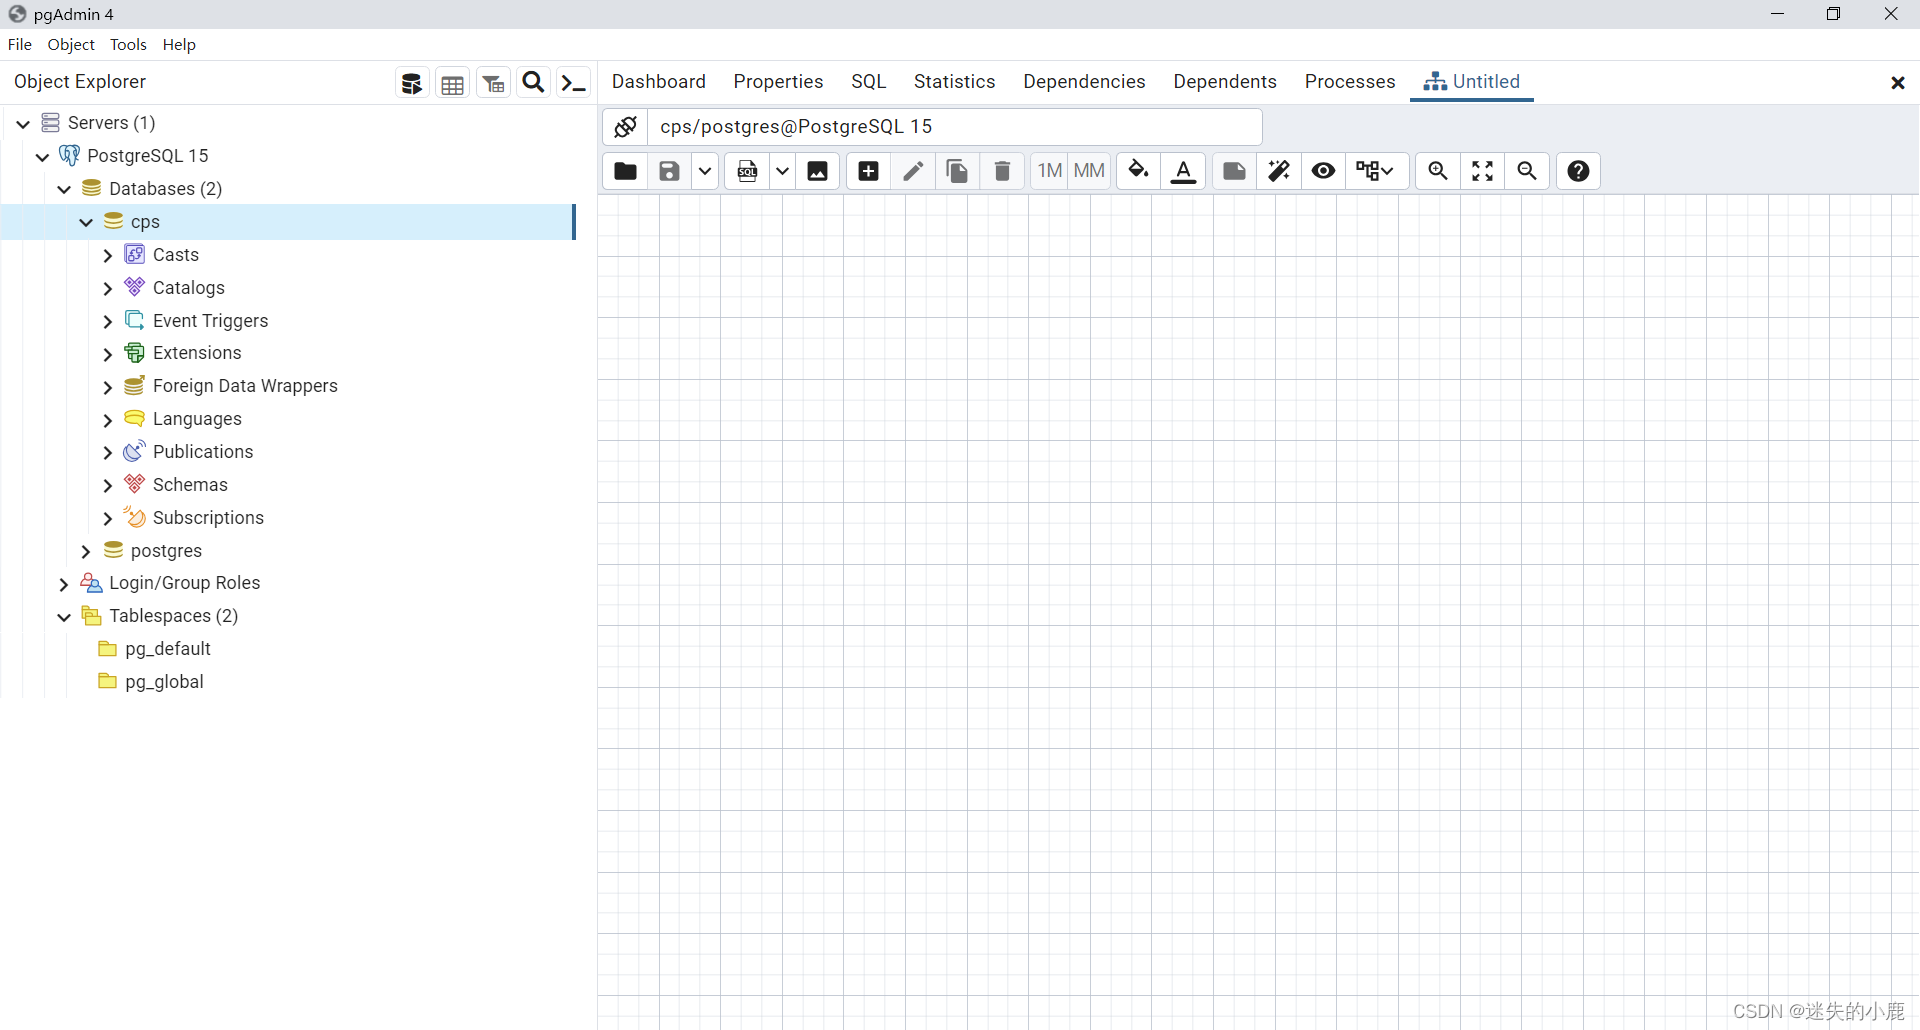The width and height of the screenshot is (1920, 1030).
Task: Select the pg_global tablespace
Action: pos(164,682)
